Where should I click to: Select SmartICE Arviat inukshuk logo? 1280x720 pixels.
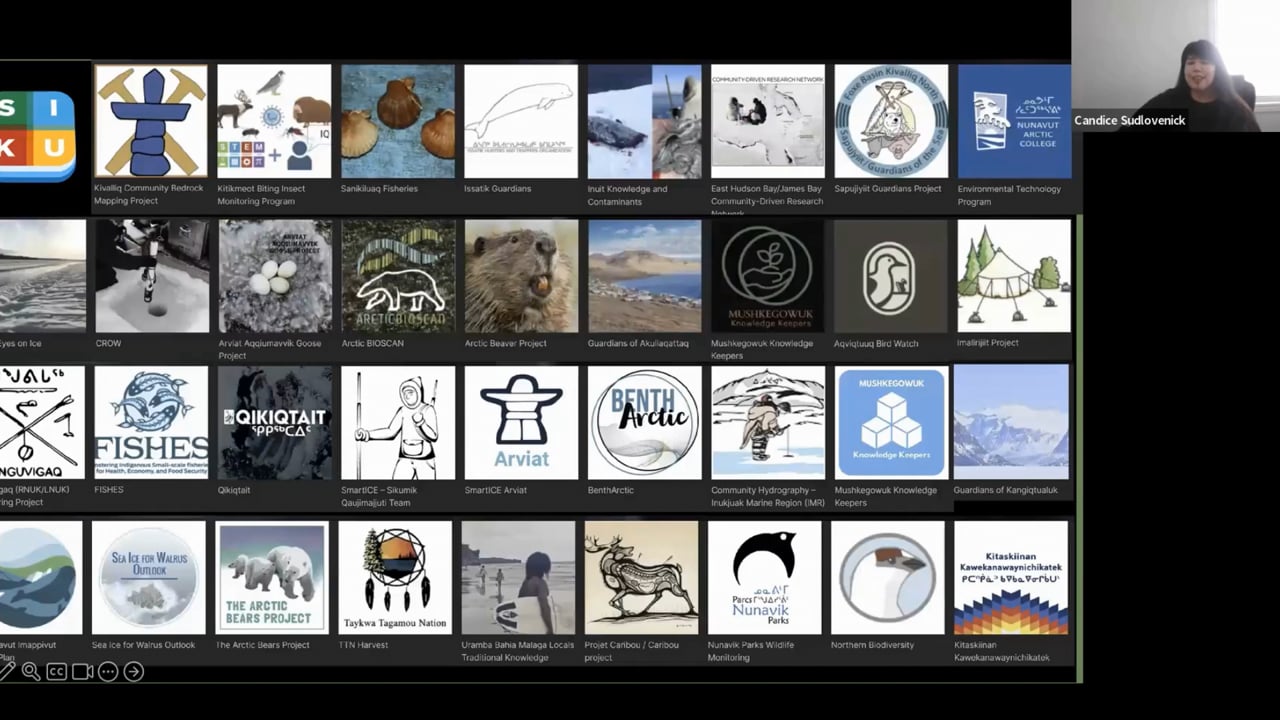click(x=521, y=422)
